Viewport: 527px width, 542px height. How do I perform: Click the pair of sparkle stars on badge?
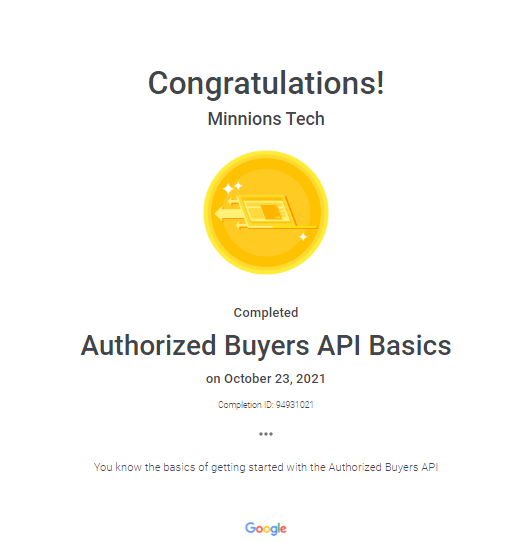coord(233,188)
